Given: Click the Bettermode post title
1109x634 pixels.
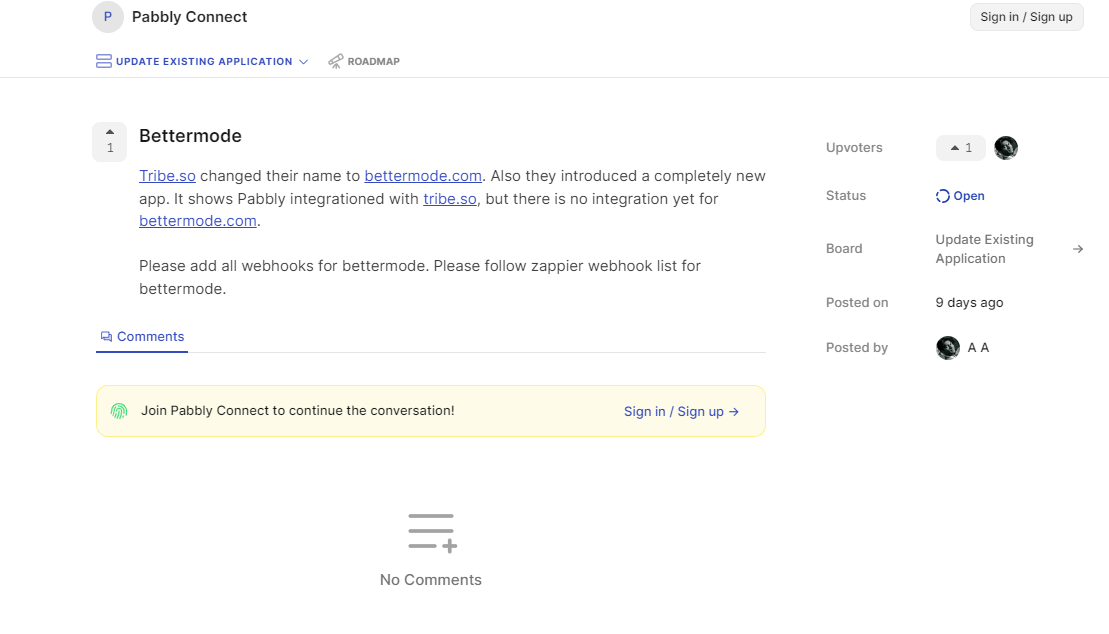Looking at the screenshot, I should coord(190,136).
